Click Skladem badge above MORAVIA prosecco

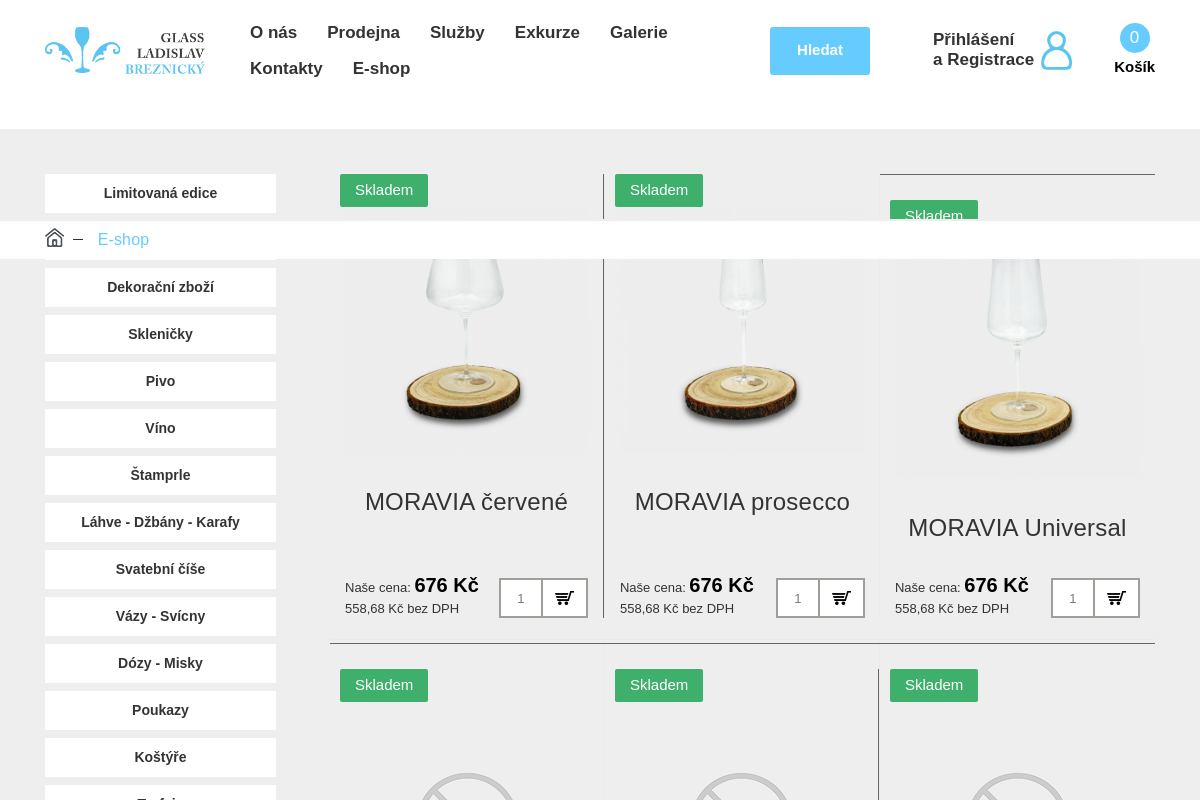click(659, 190)
